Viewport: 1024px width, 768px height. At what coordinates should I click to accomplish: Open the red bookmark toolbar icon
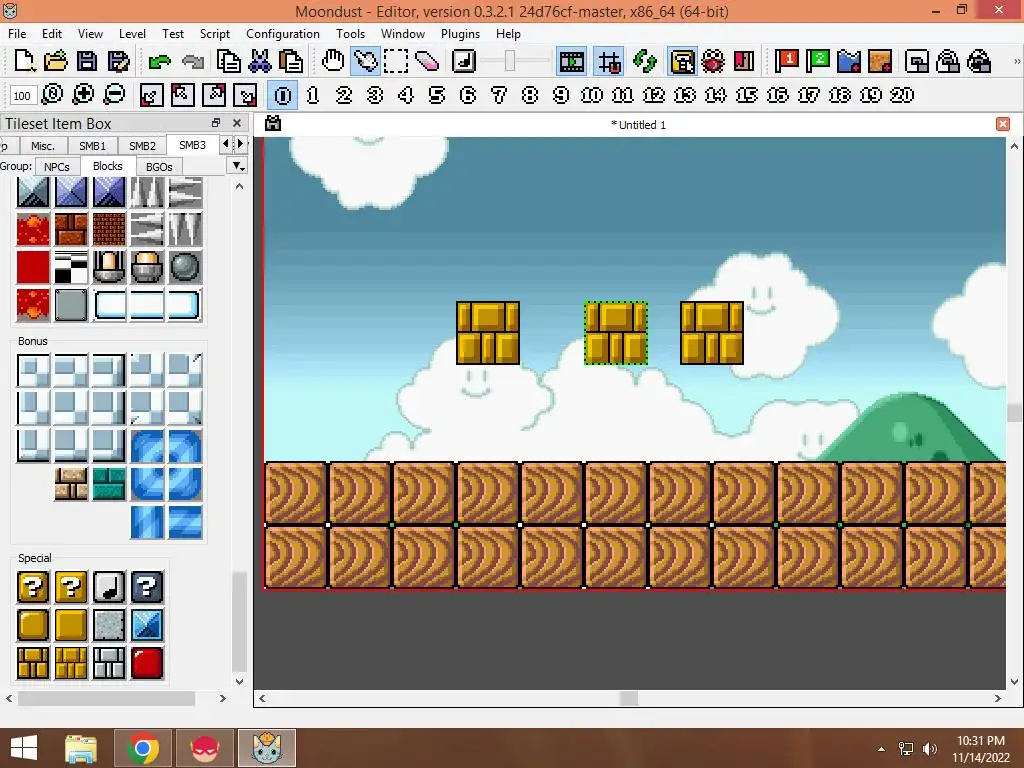coord(744,61)
